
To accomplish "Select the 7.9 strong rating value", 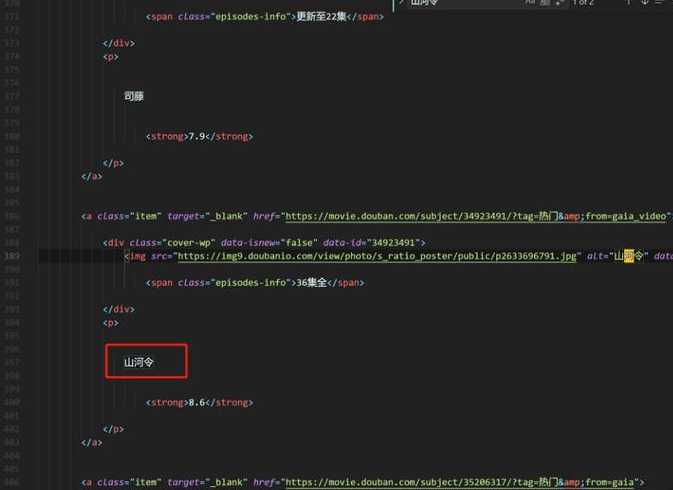I will (197, 136).
